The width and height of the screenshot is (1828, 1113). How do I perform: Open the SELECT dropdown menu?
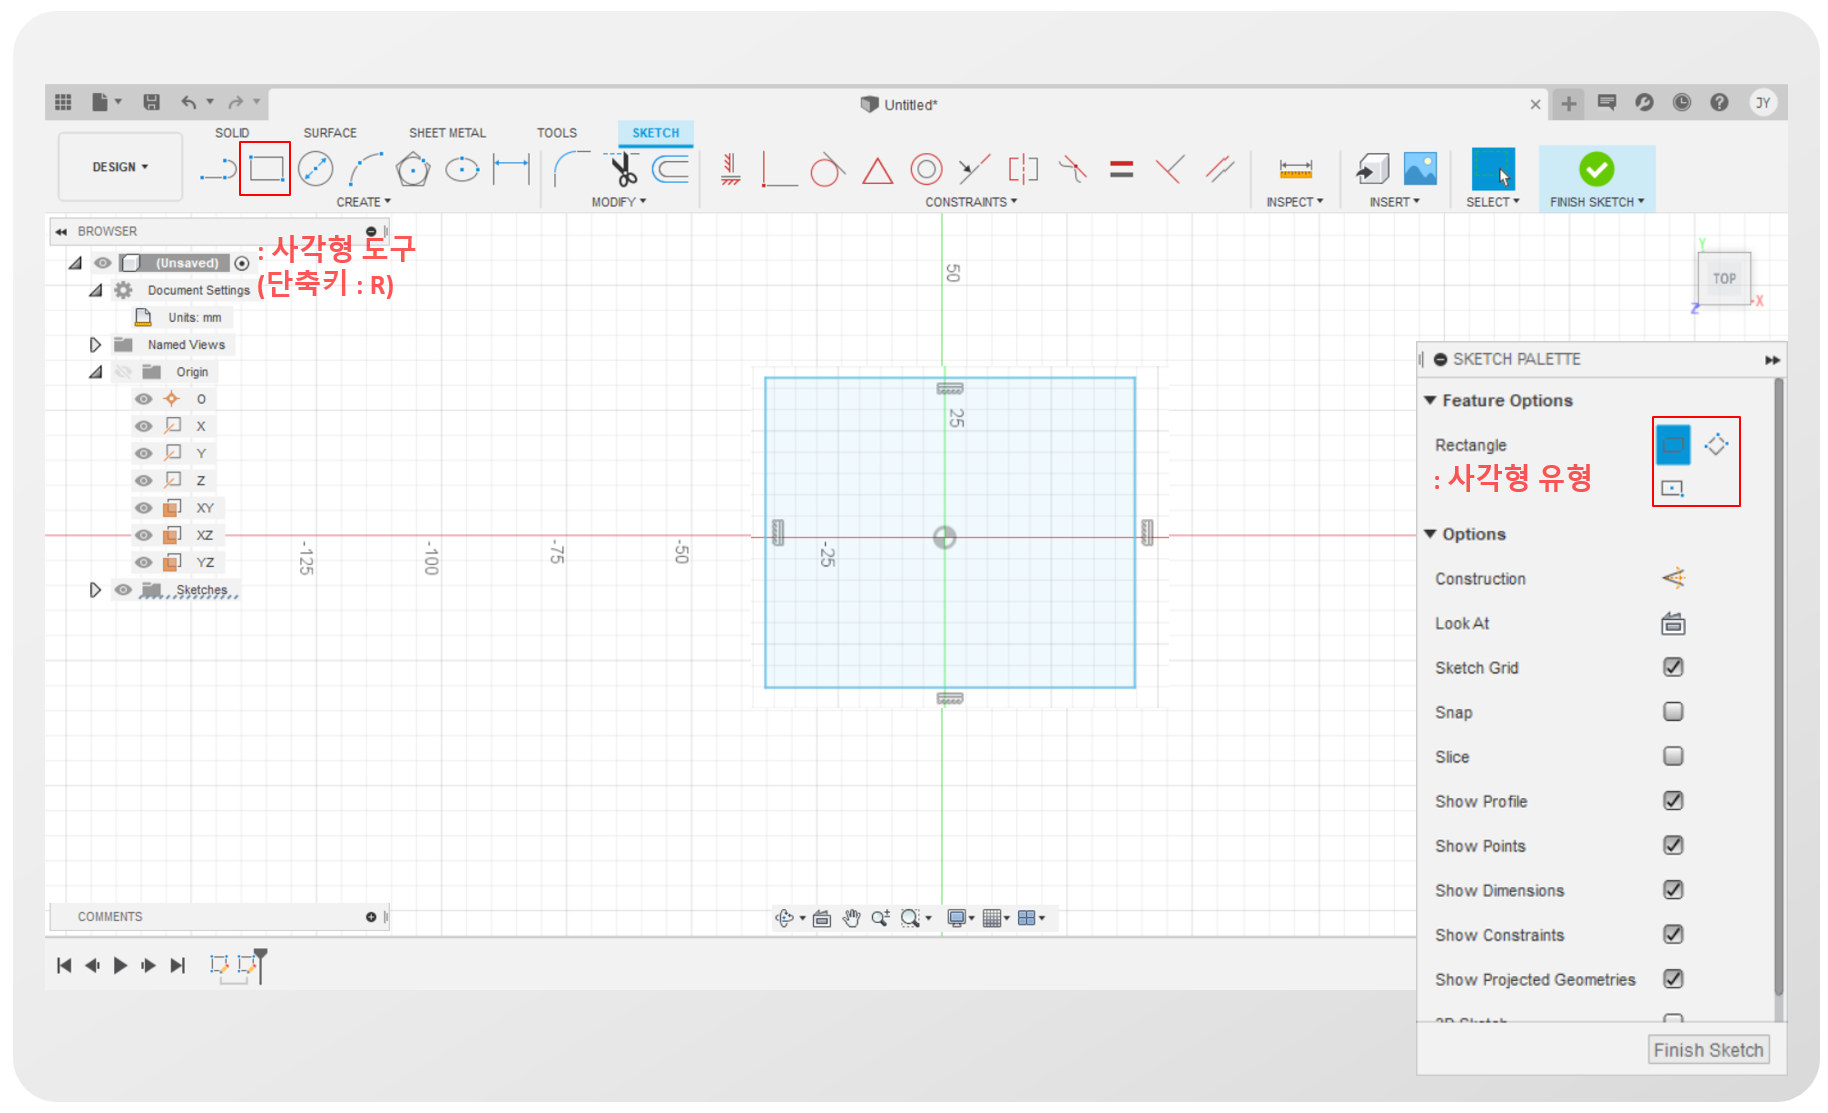(x=1492, y=202)
